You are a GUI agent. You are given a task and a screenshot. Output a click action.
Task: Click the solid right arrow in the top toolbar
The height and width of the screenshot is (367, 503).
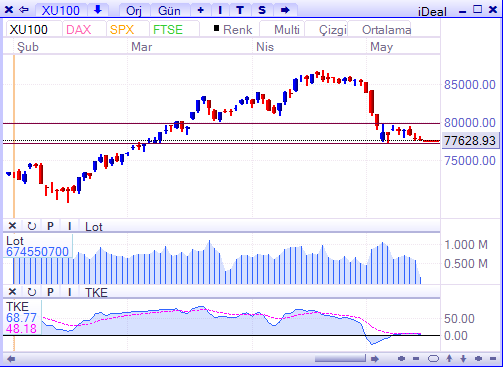pos(285,10)
